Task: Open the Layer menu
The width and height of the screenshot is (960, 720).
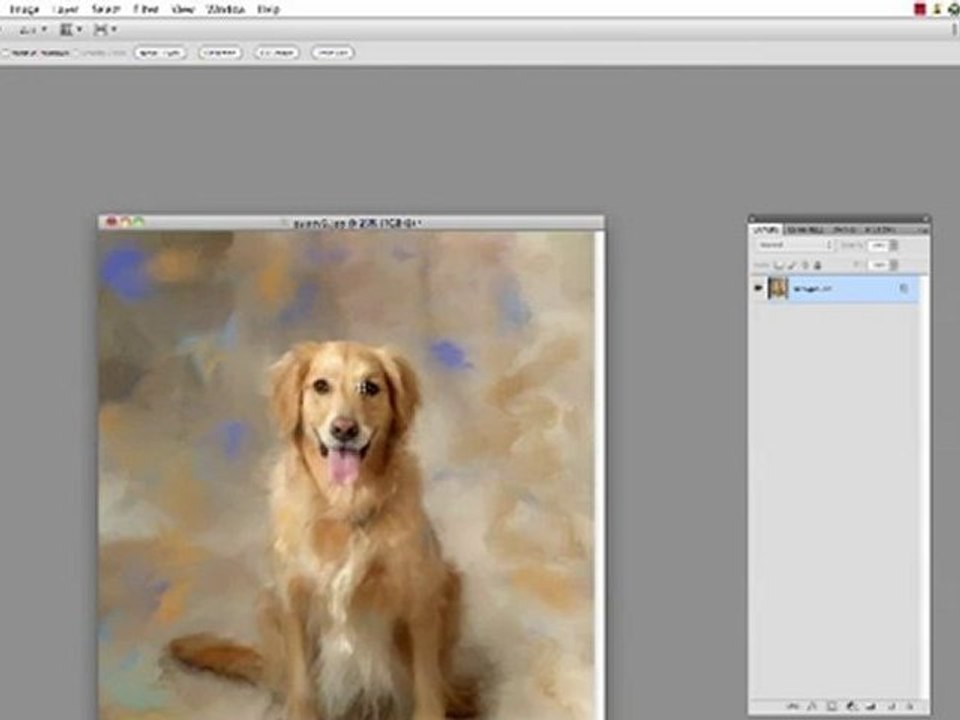Action: [65, 9]
